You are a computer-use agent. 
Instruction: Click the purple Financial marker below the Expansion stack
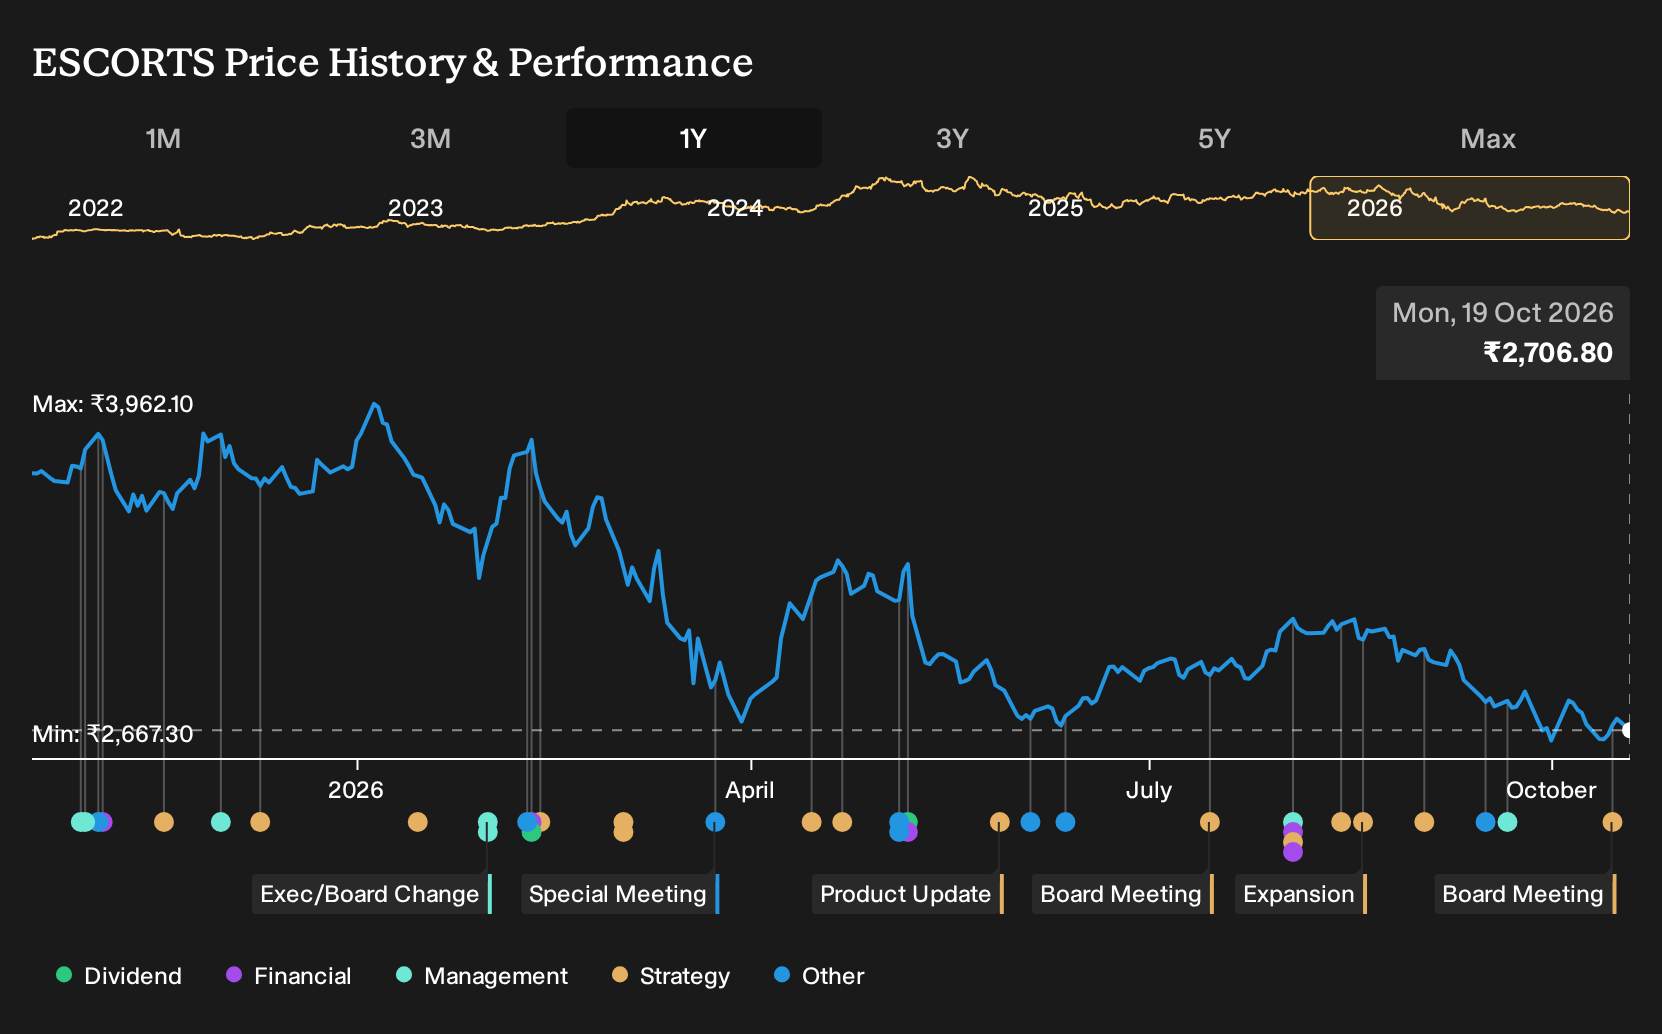[1293, 852]
